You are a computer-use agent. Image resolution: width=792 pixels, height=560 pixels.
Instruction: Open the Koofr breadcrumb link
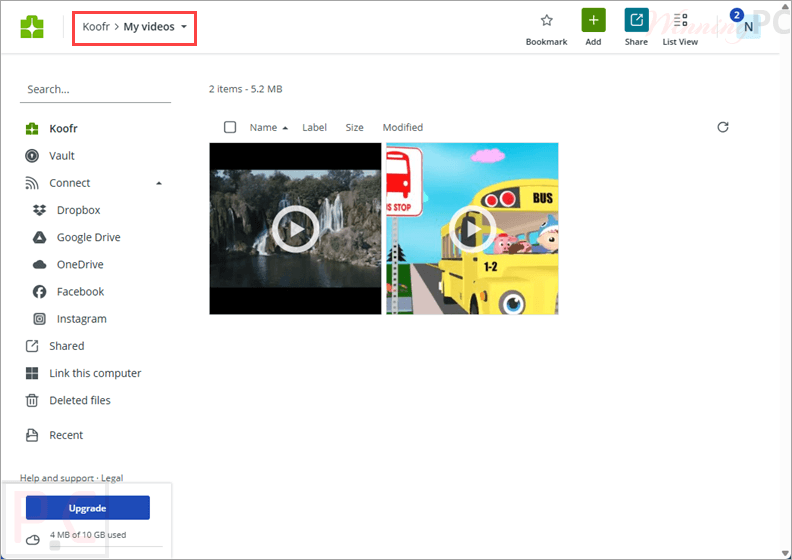tap(96, 27)
